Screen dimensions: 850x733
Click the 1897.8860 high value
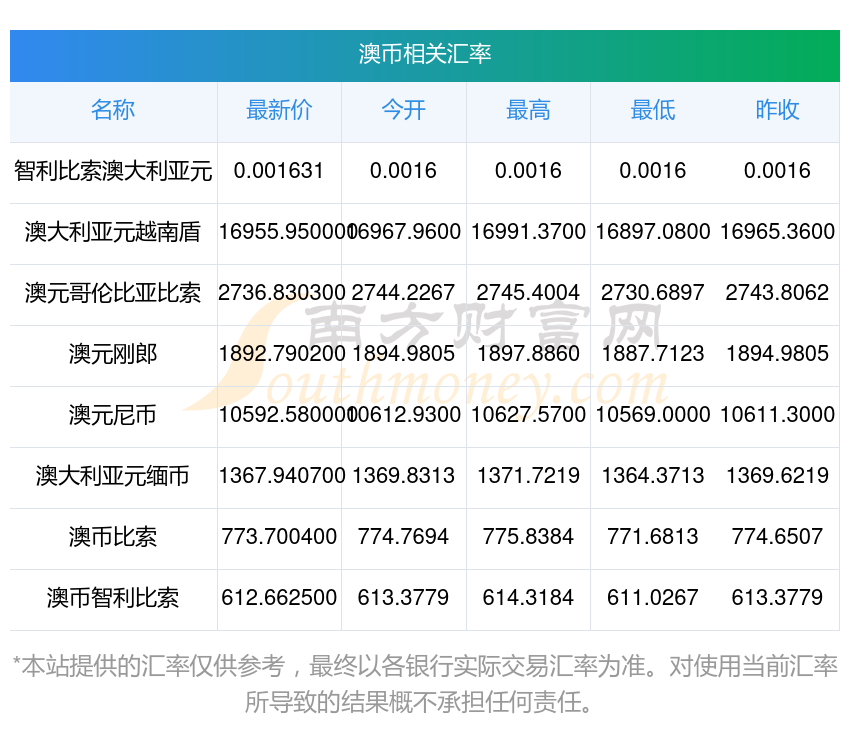528,354
